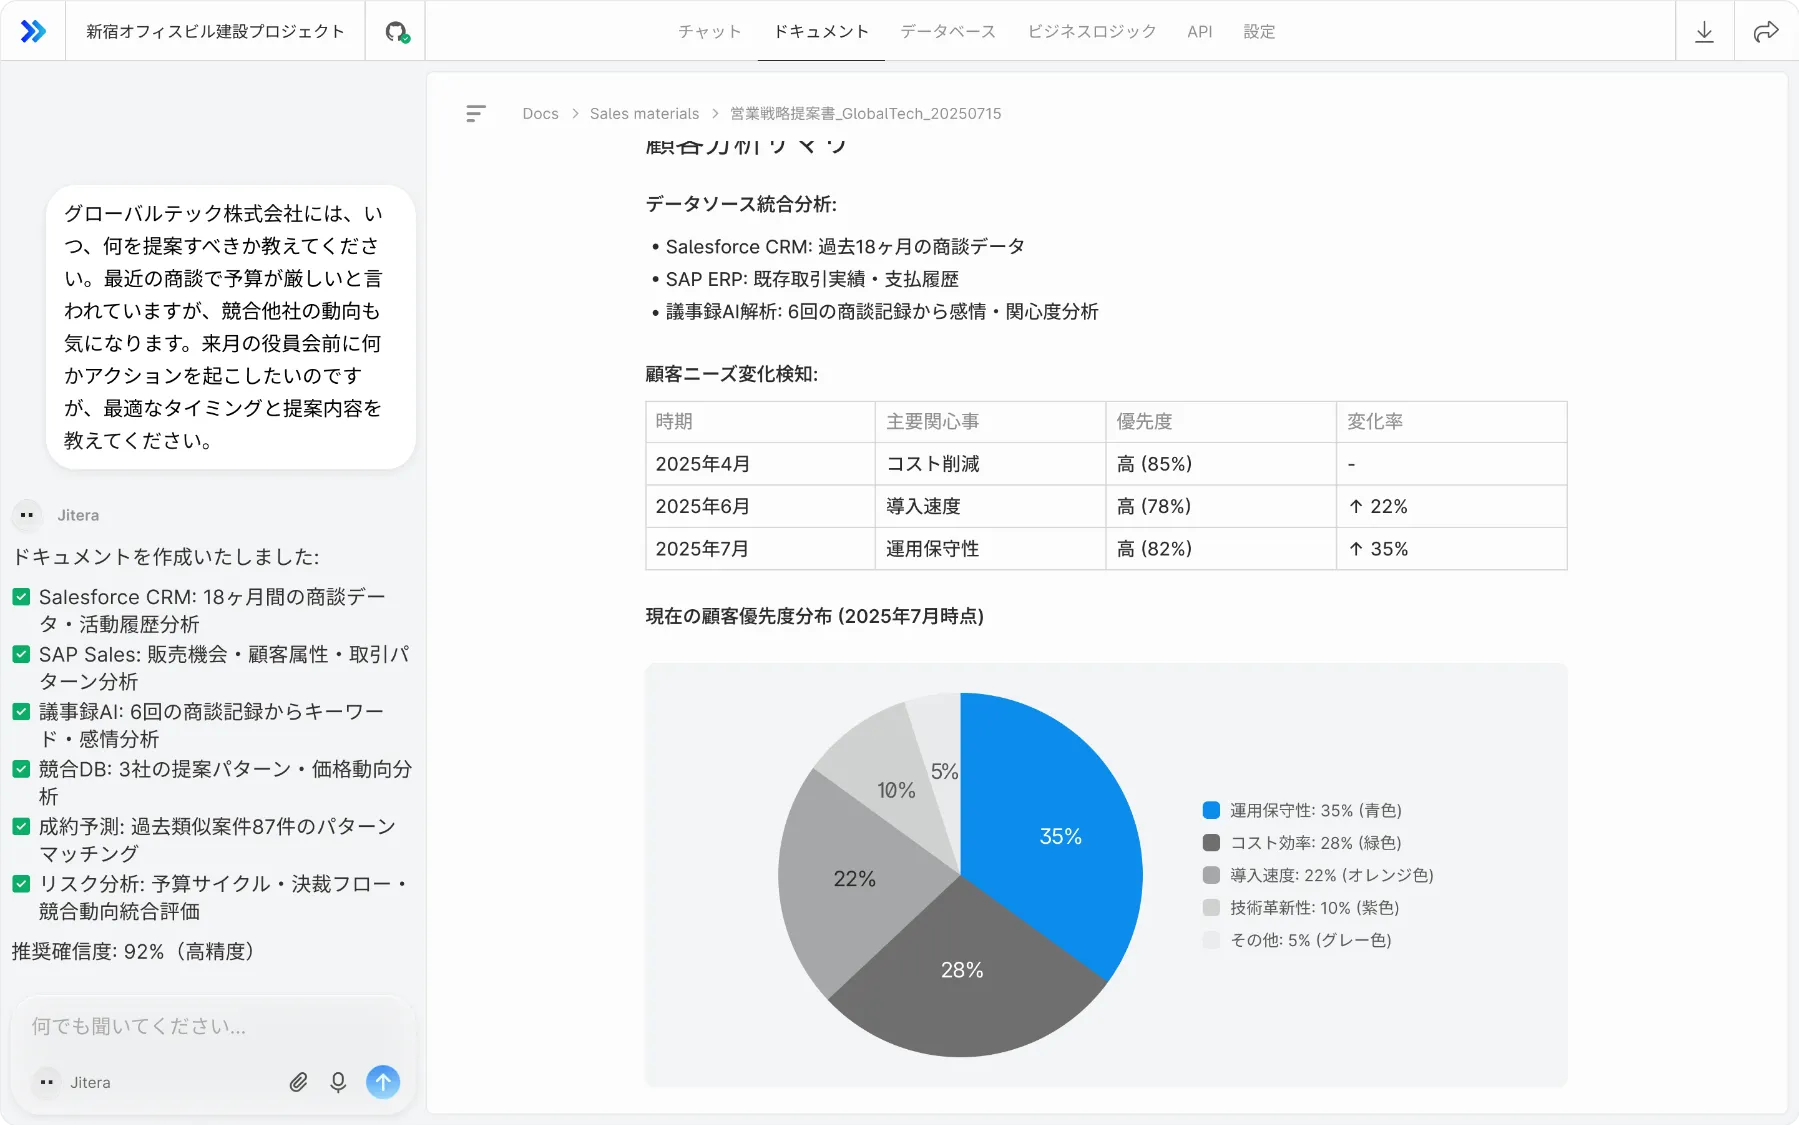
Task: Uncheck the SAP Sales checkbox
Action: point(21,655)
